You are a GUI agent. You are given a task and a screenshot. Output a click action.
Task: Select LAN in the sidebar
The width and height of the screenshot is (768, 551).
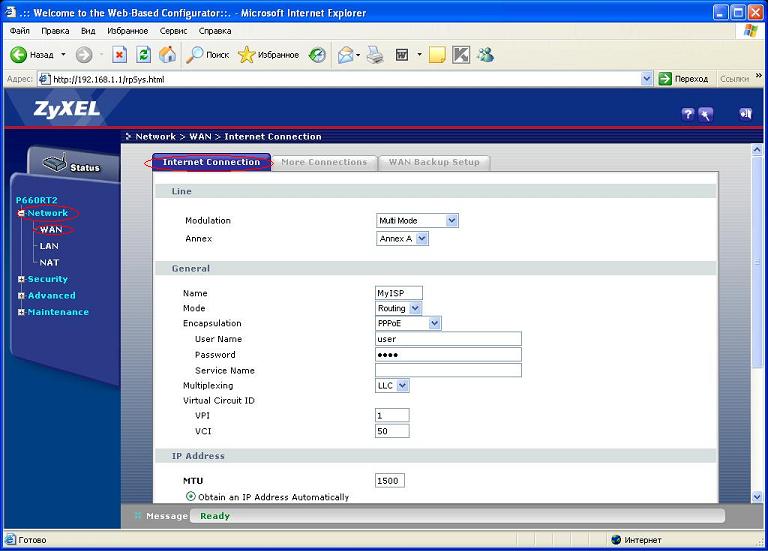[49, 246]
